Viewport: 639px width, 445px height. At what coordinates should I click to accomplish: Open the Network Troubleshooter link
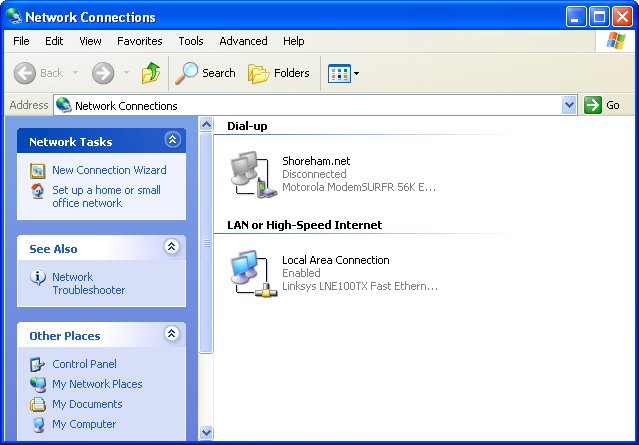(88, 284)
